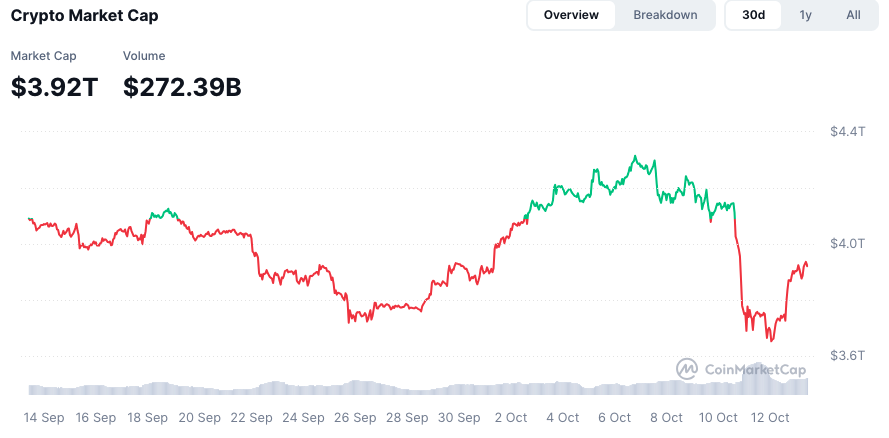
Task: Select the 30d time range
Action: pyautogui.click(x=754, y=15)
